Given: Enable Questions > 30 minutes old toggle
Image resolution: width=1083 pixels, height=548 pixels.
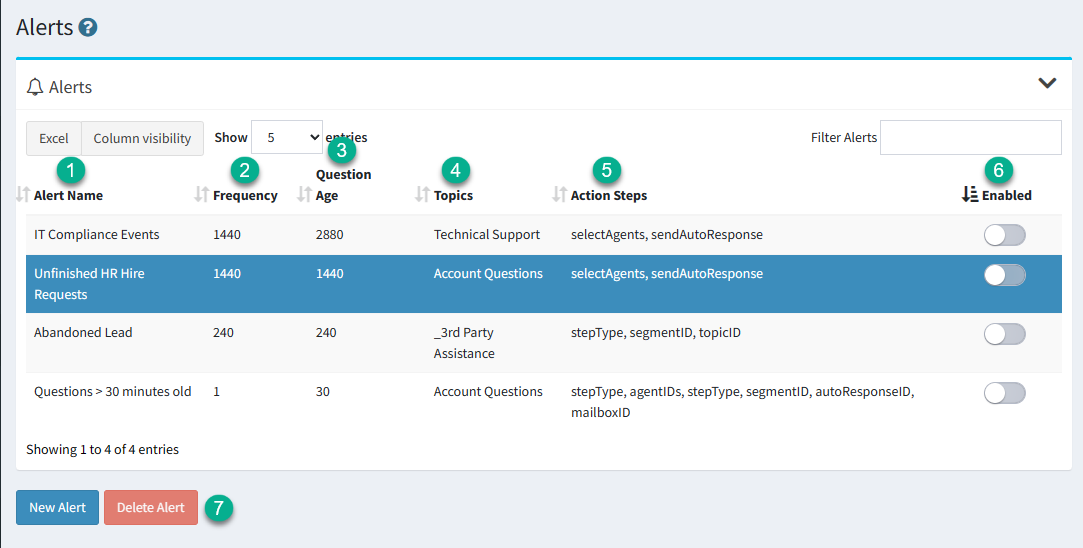Looking at the screenshot, I should point(1005,393).
